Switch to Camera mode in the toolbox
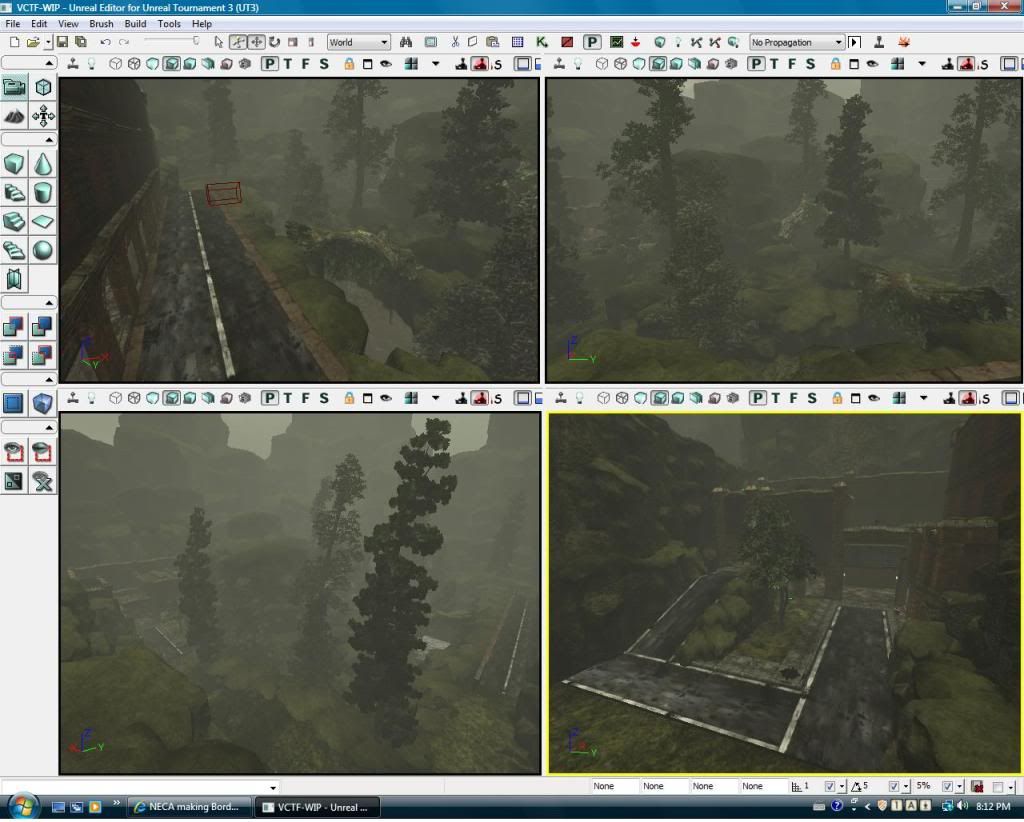 point(14,87)
